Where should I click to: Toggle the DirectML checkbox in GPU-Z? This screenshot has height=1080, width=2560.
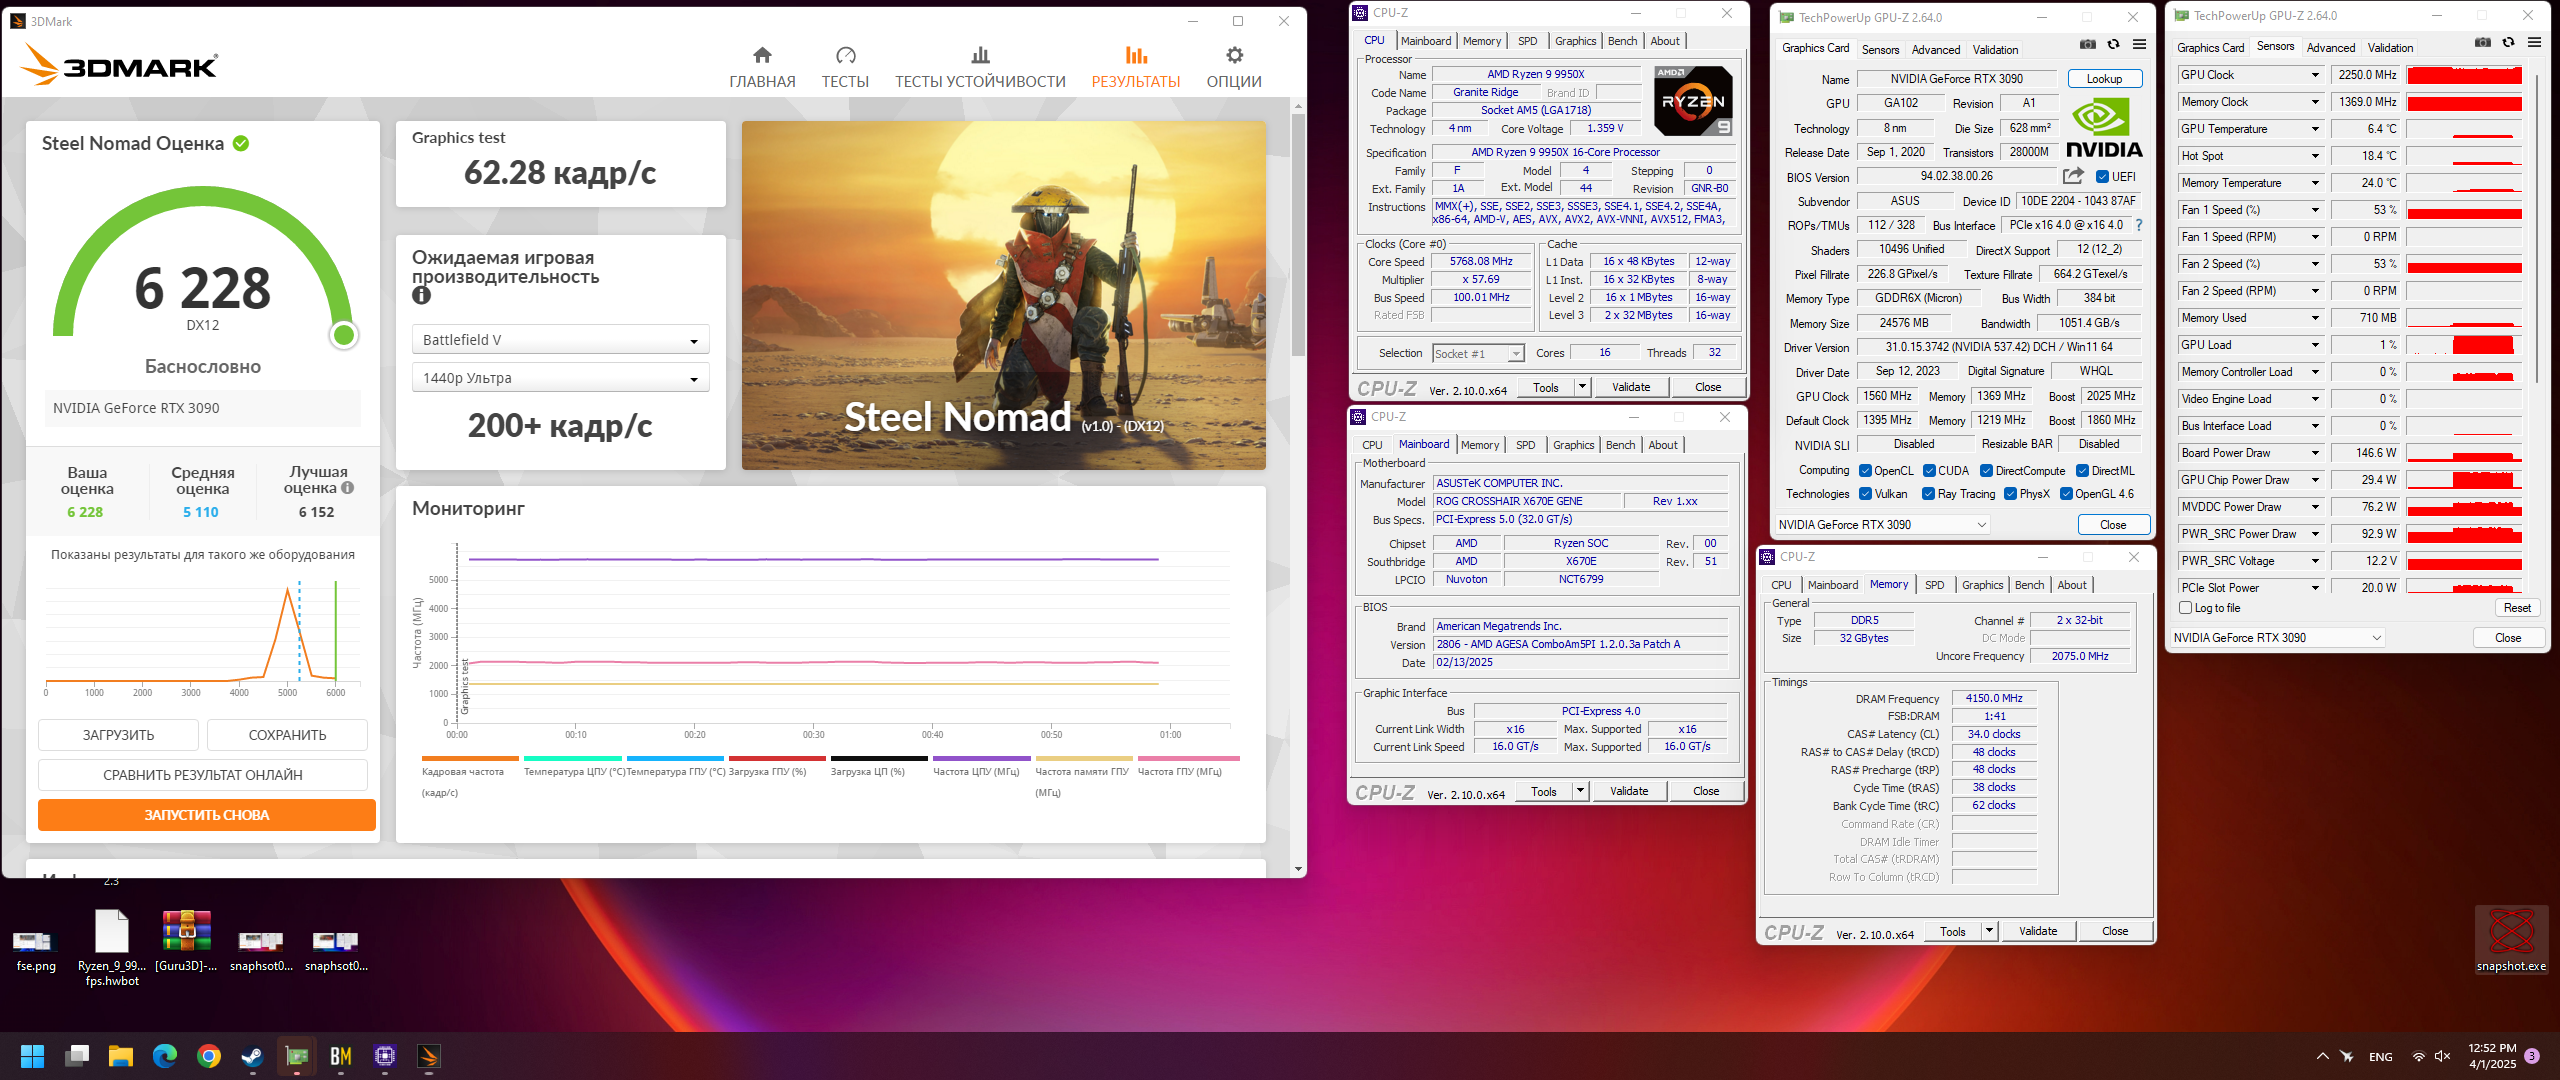click(2082, 471)
